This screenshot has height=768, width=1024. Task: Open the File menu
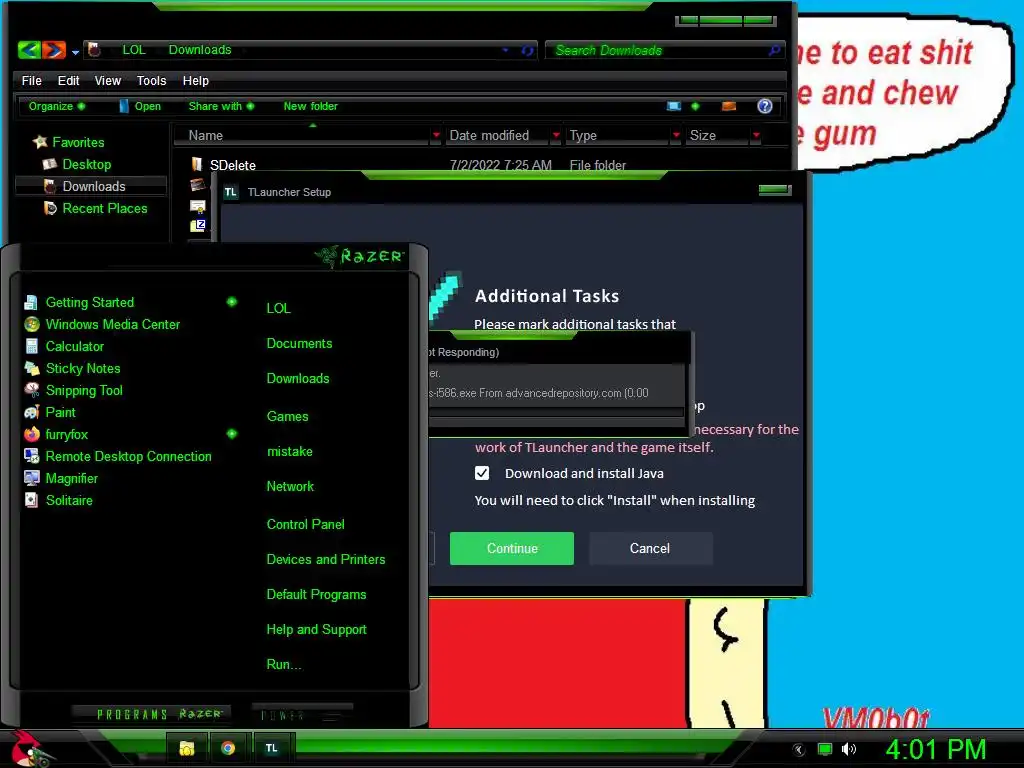coord(31,80)
